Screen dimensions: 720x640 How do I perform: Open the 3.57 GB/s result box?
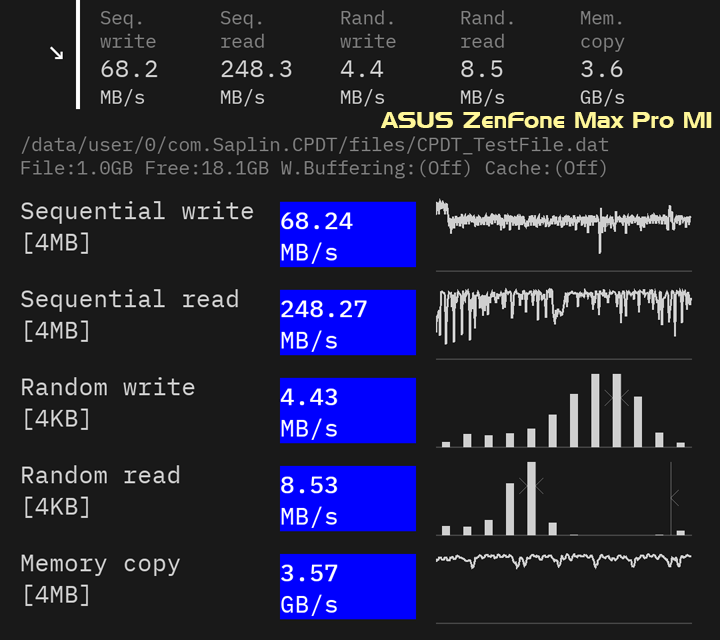(x=348, y=587)
